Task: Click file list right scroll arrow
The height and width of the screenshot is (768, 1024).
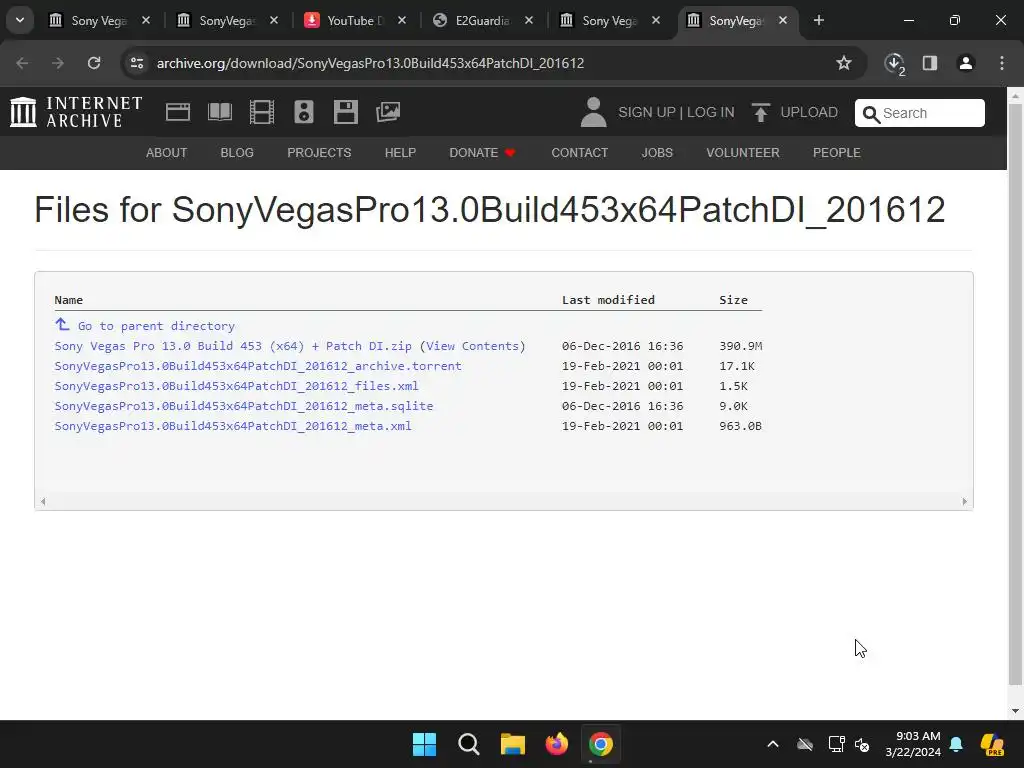Action: click(965, 502)
